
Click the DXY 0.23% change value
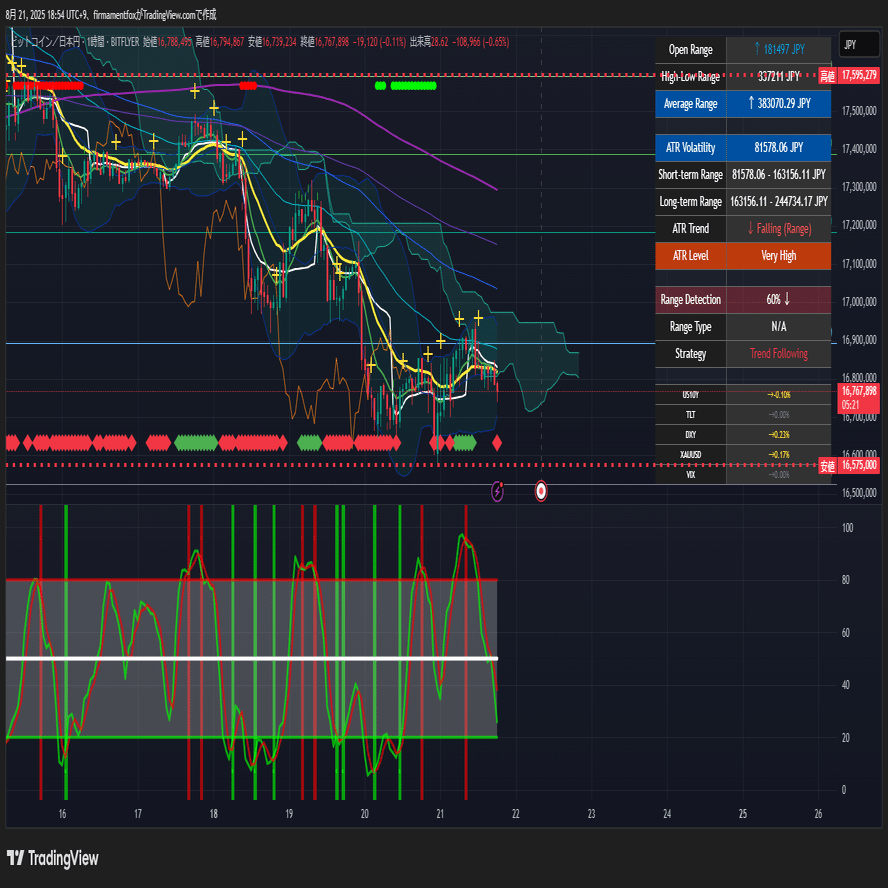click(x=779, y=435)
